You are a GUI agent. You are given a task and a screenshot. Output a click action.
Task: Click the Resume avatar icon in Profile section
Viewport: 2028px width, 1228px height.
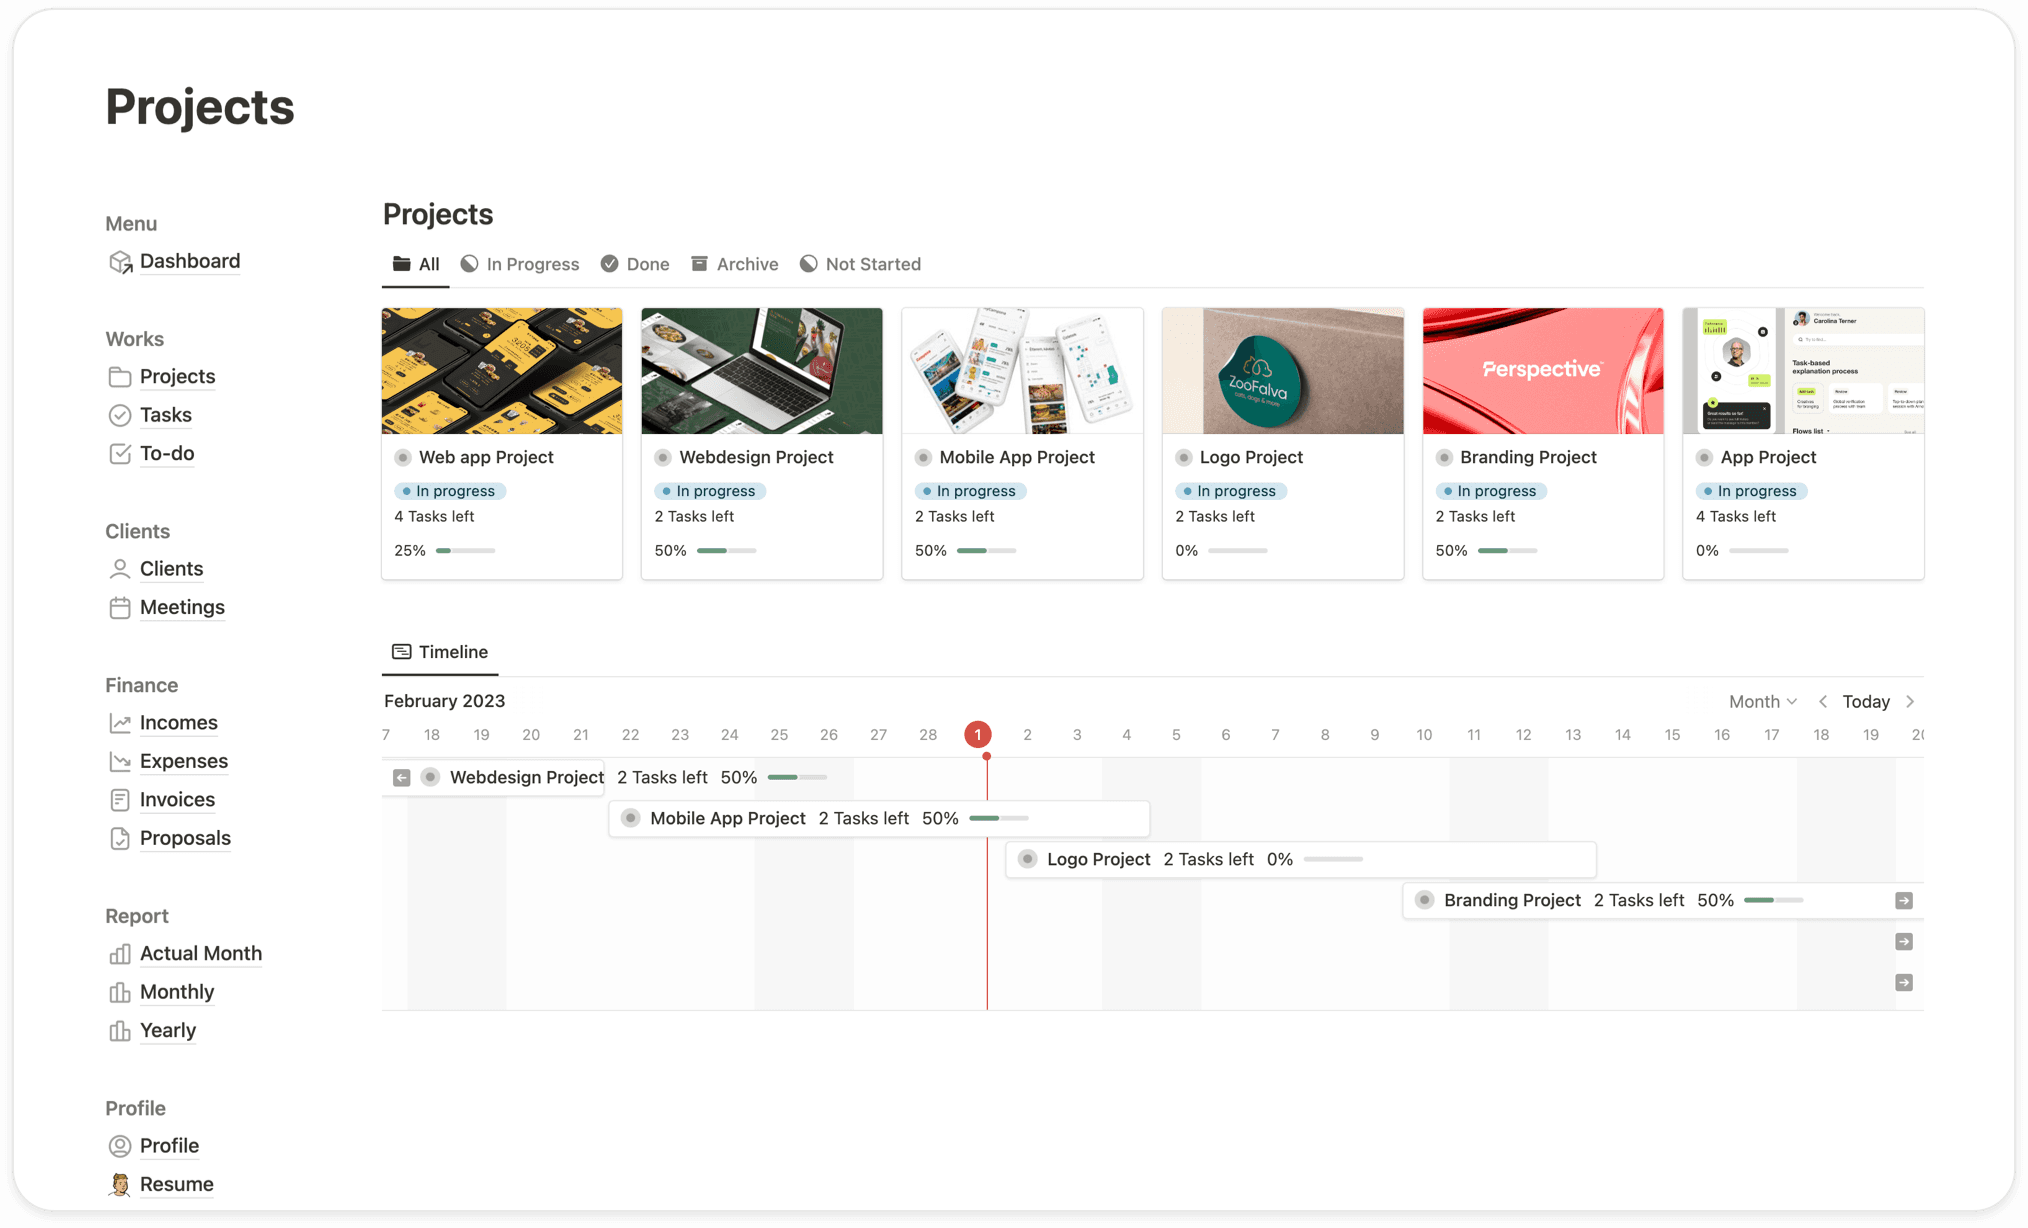(x=121, y=1183)
